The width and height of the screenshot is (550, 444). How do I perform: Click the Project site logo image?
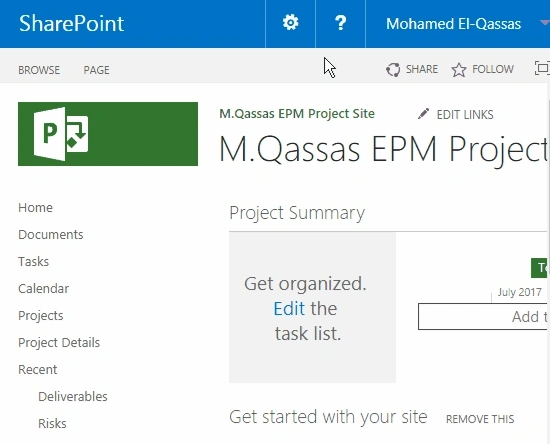point(108,134)
